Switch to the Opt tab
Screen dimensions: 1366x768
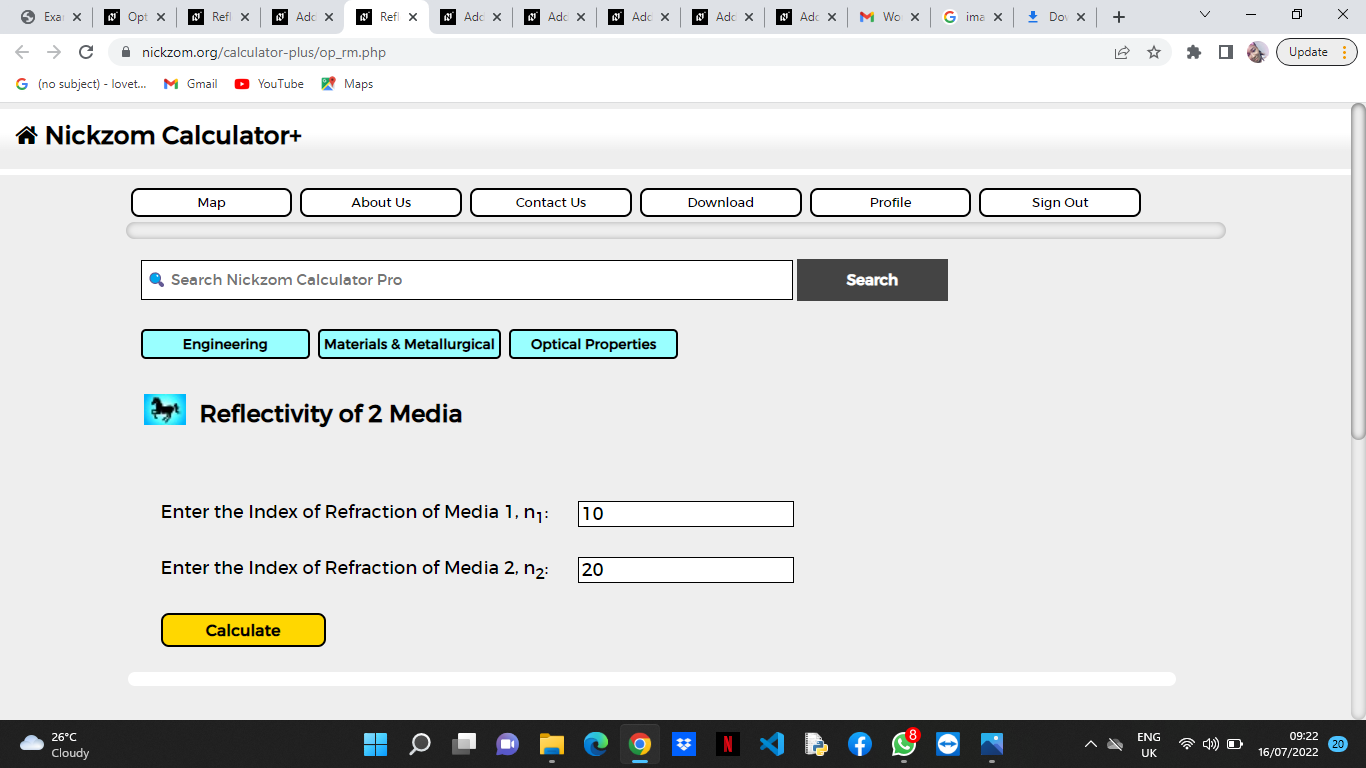coord(136,17)
